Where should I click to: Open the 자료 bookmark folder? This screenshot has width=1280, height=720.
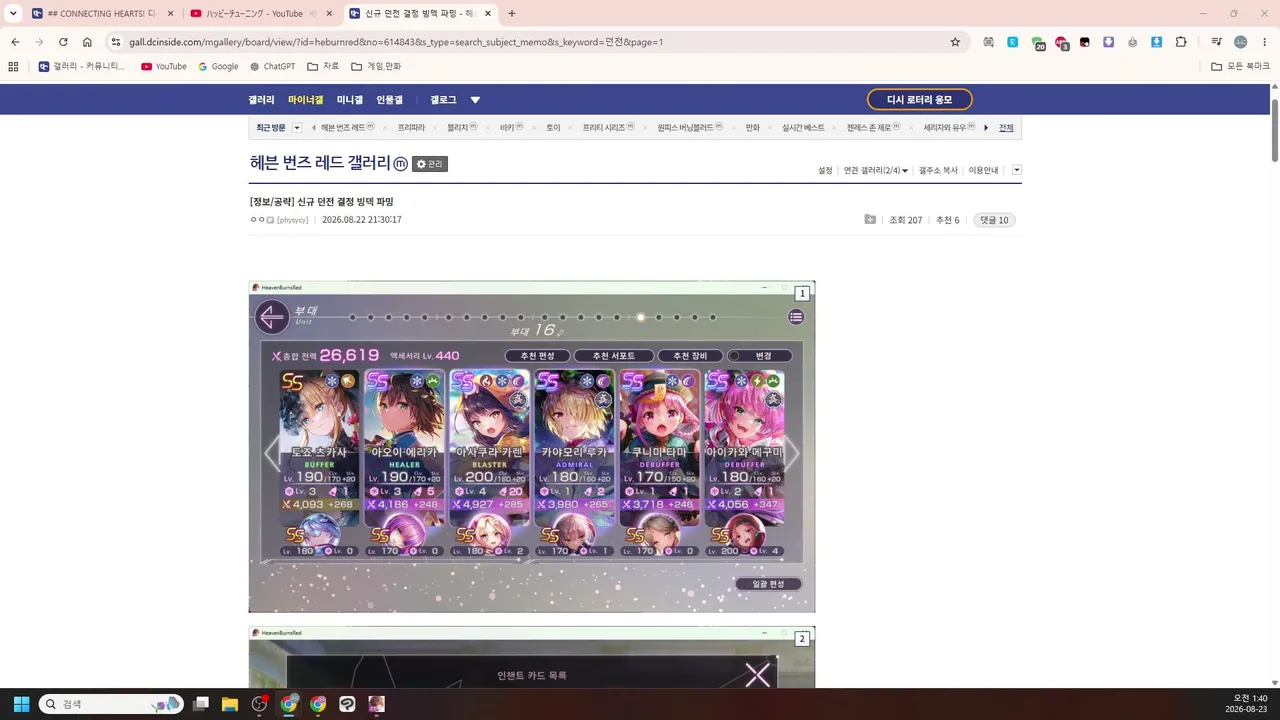click(x=323, y=66)
